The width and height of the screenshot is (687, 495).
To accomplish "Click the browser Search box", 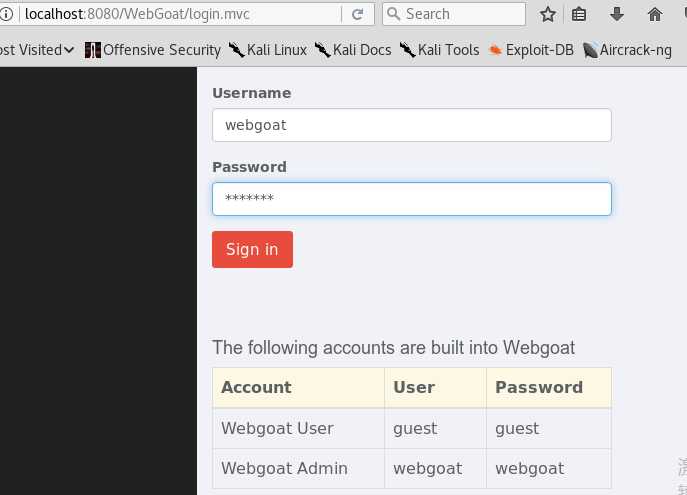I will click(x=454, y=14).
